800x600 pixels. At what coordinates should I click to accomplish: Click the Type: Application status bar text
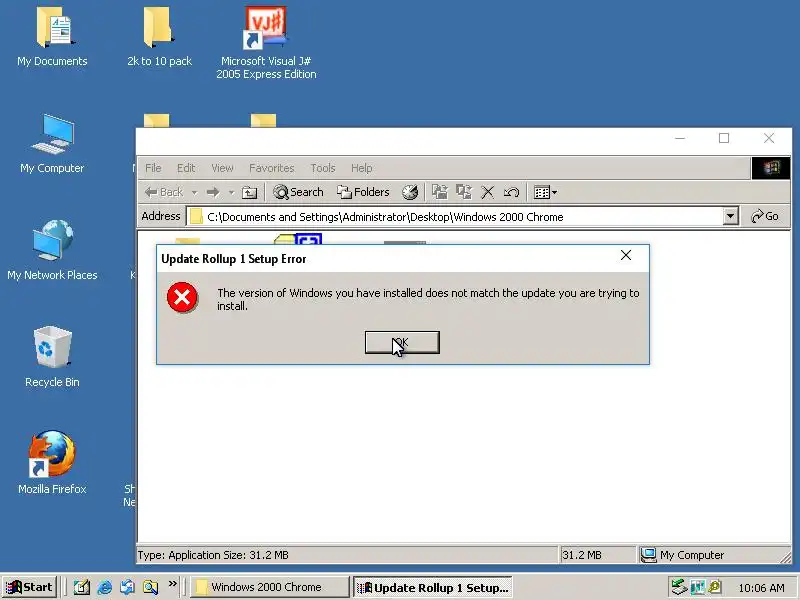(213, 555)
